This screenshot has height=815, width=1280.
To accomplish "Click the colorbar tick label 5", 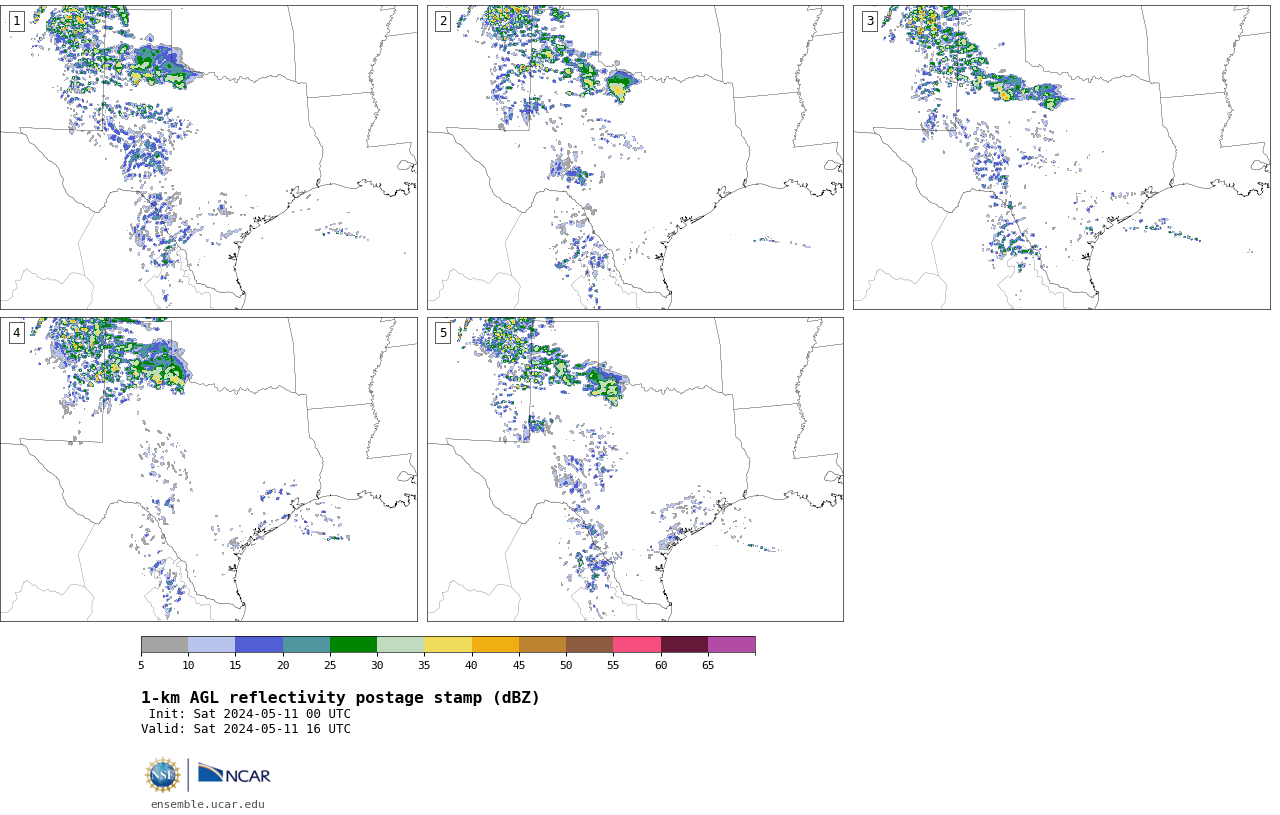I will (x=141, y=665).
